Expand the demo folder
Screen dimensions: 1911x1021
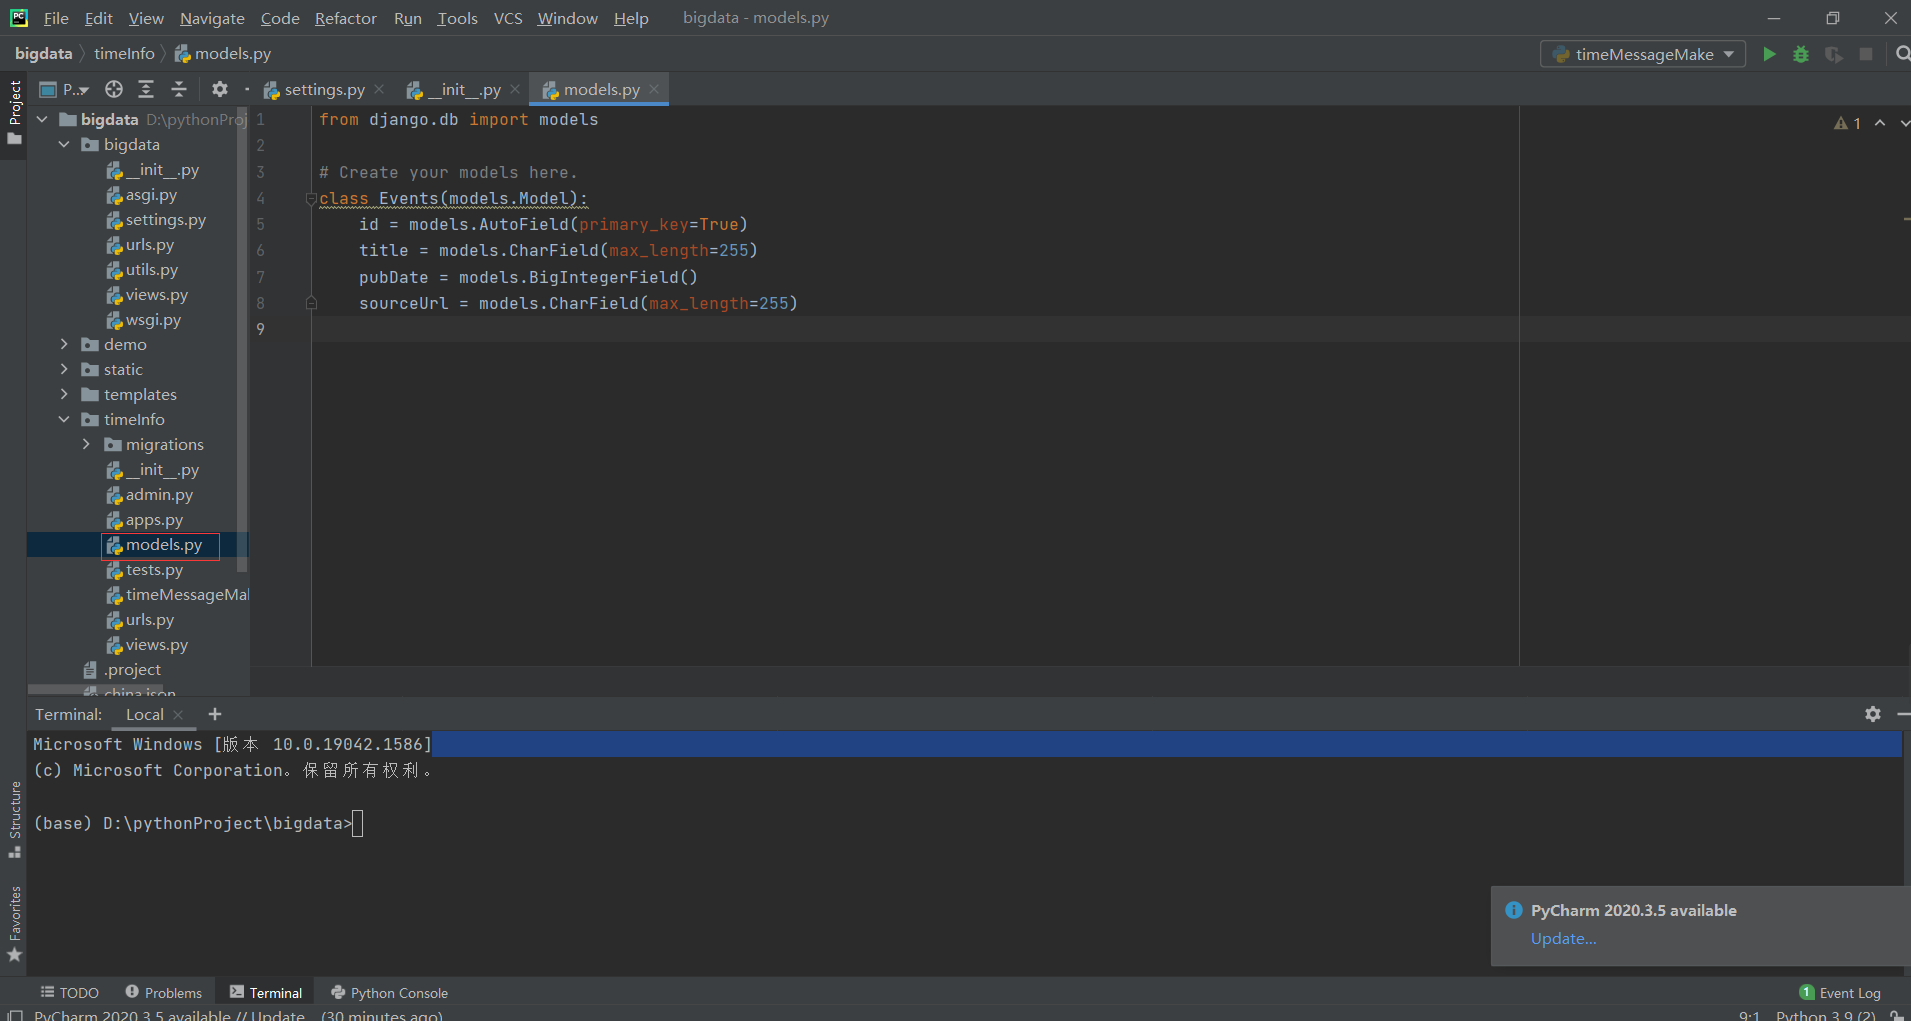pos(65,344)
